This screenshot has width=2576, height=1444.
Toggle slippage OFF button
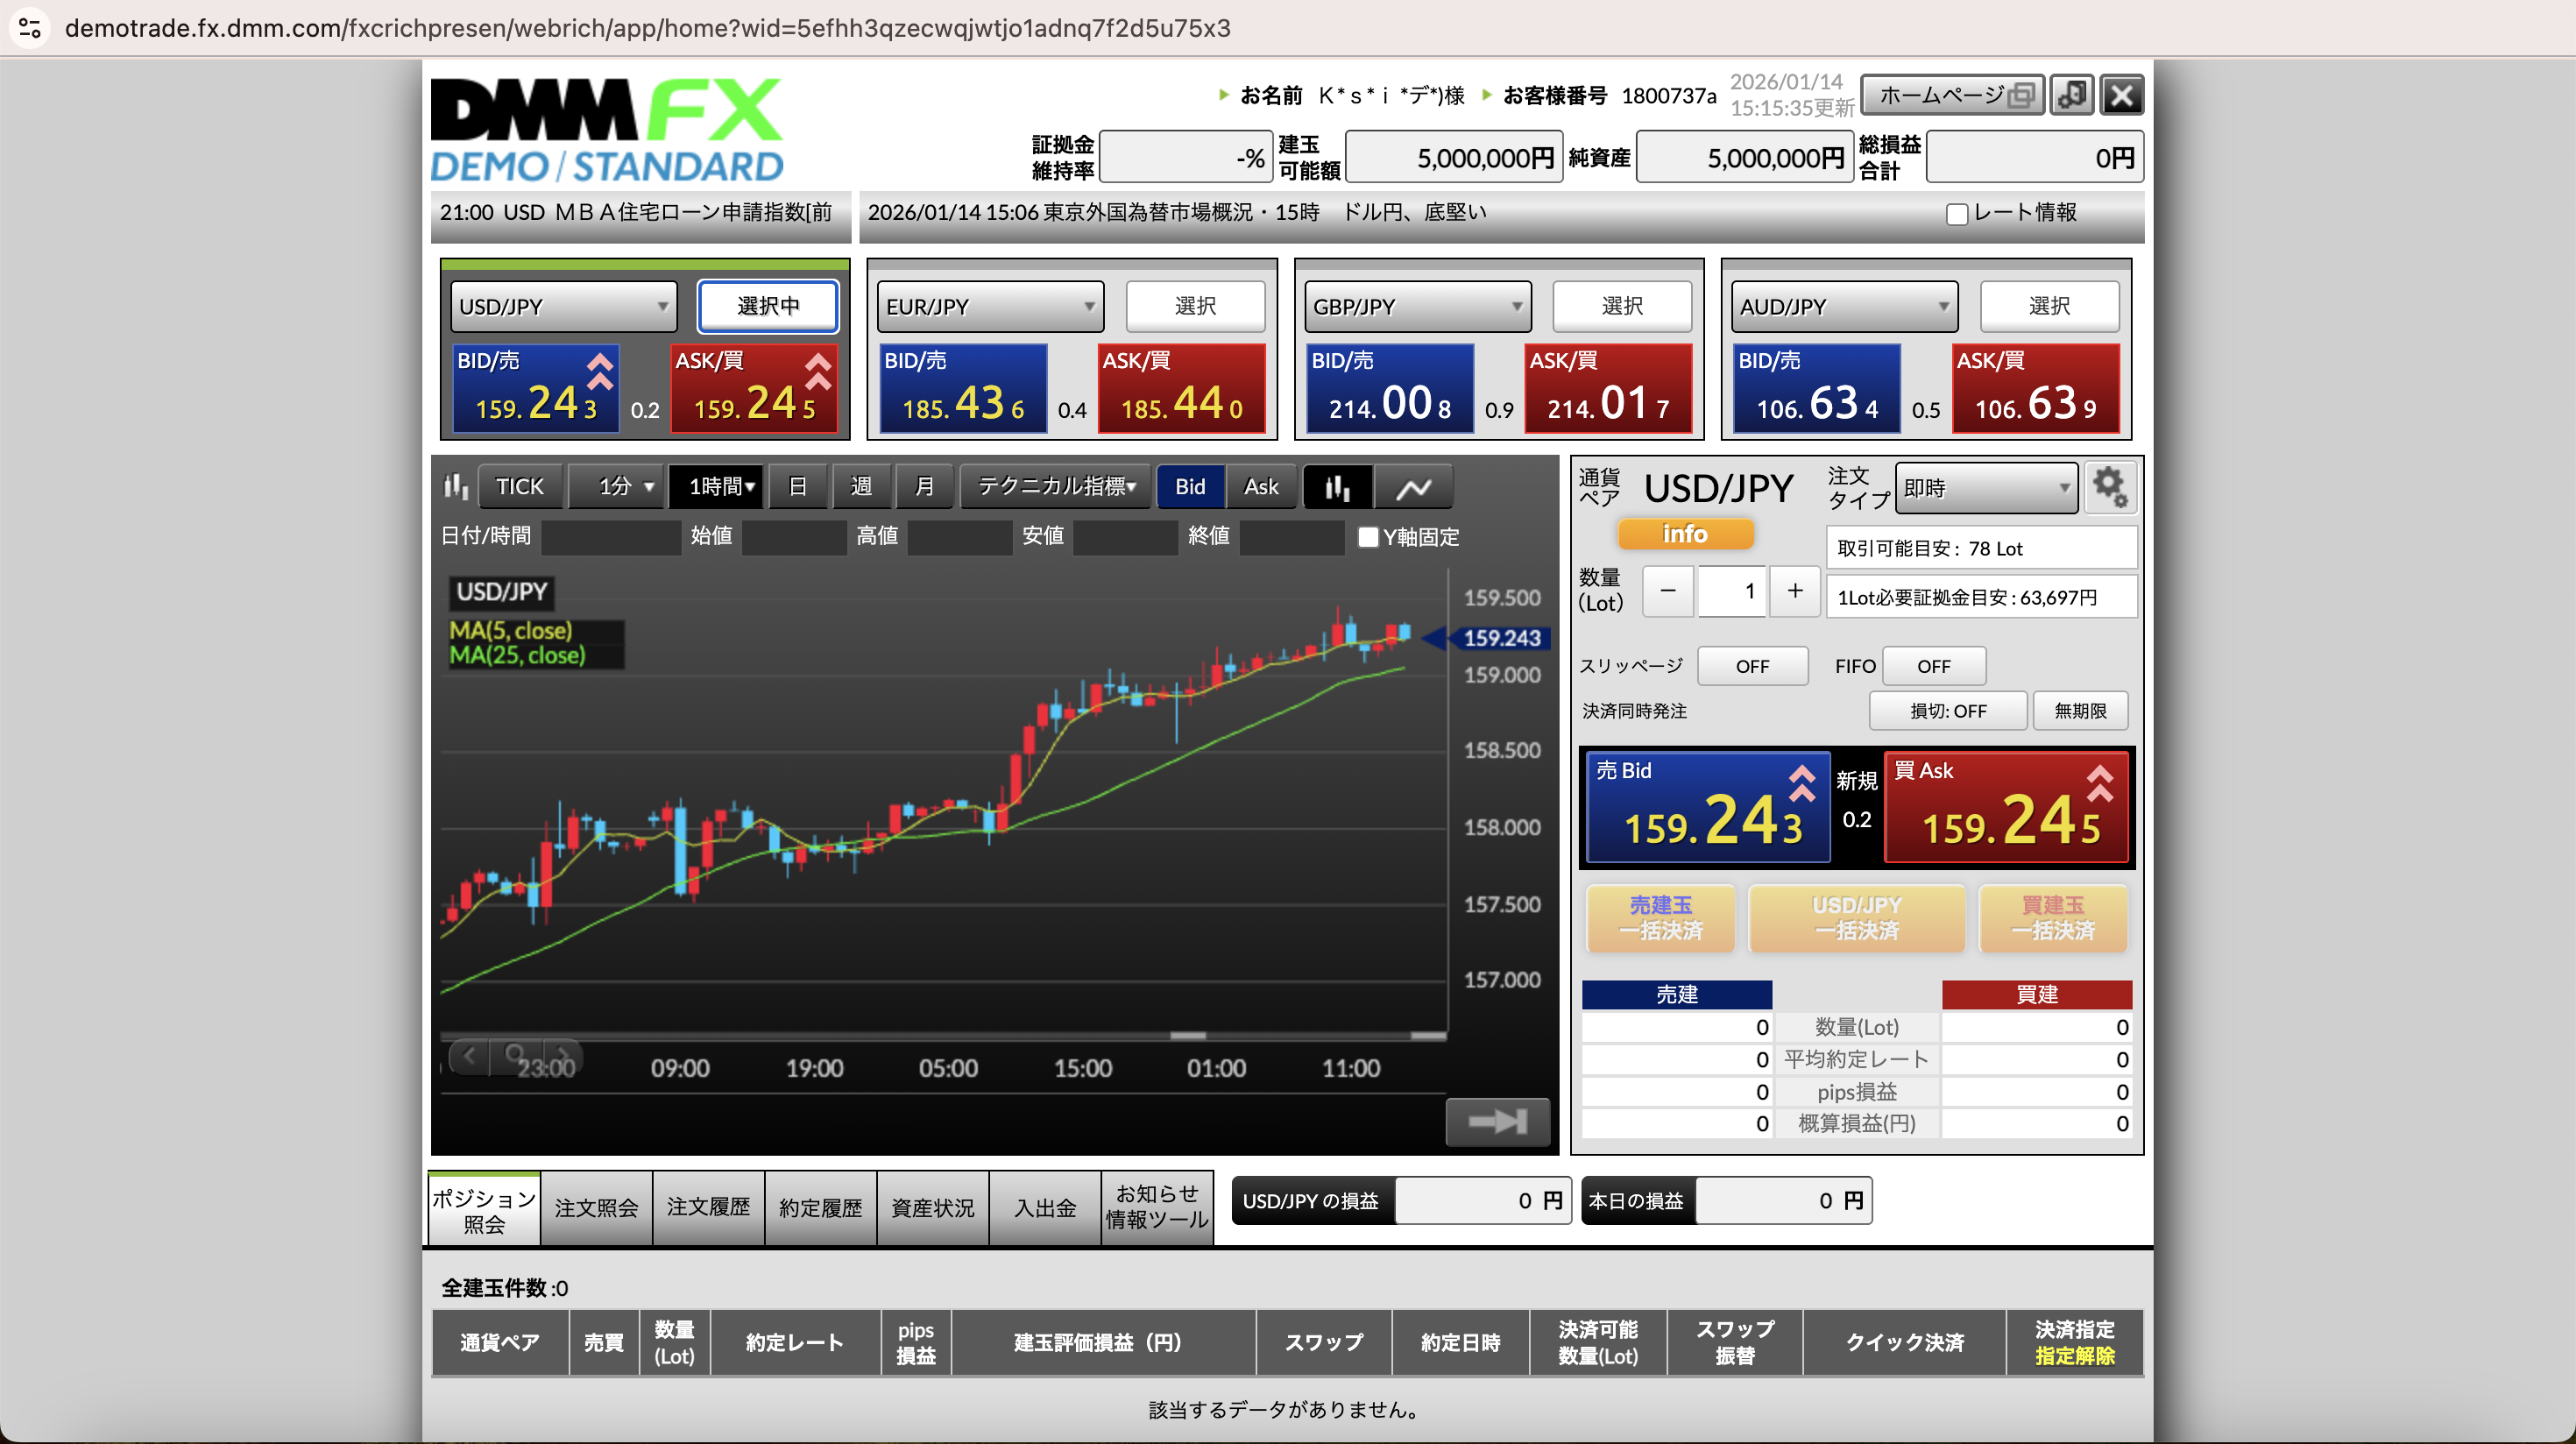(1752, 666)
